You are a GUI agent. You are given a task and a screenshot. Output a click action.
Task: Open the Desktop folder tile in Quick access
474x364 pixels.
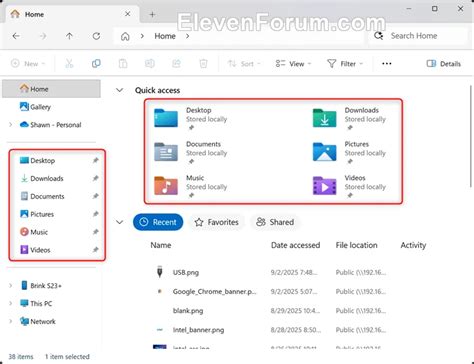(191, 118)
